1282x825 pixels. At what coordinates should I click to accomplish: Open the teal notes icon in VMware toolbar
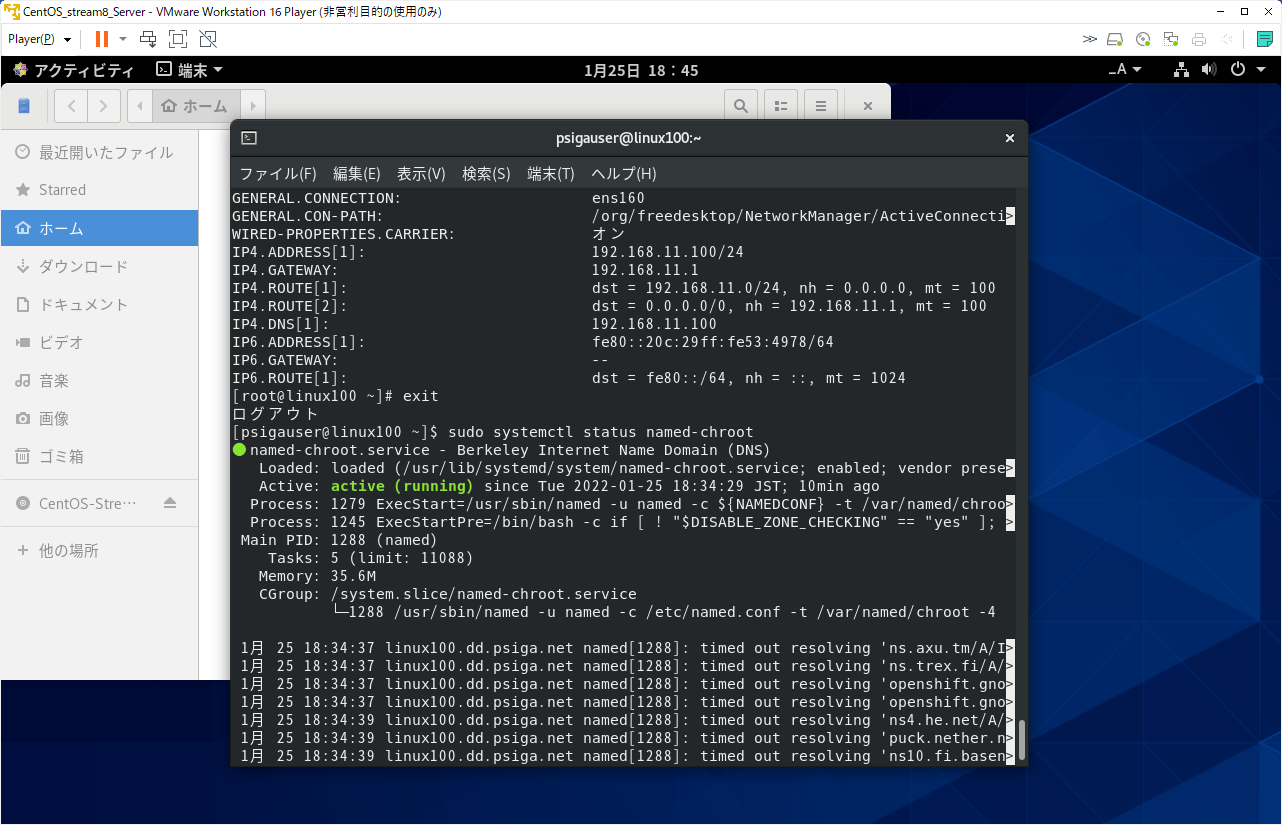(1264, 39)
